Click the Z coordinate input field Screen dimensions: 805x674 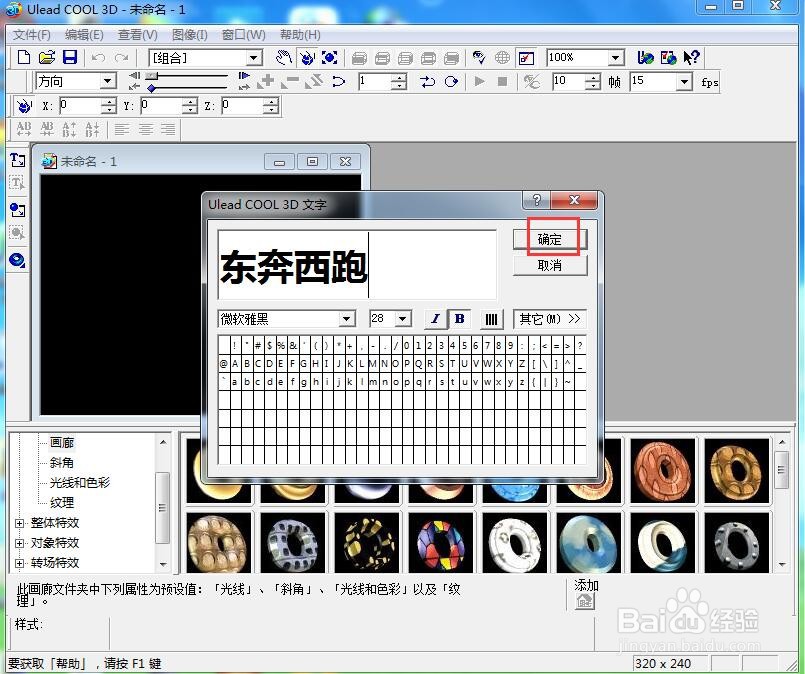242,106
